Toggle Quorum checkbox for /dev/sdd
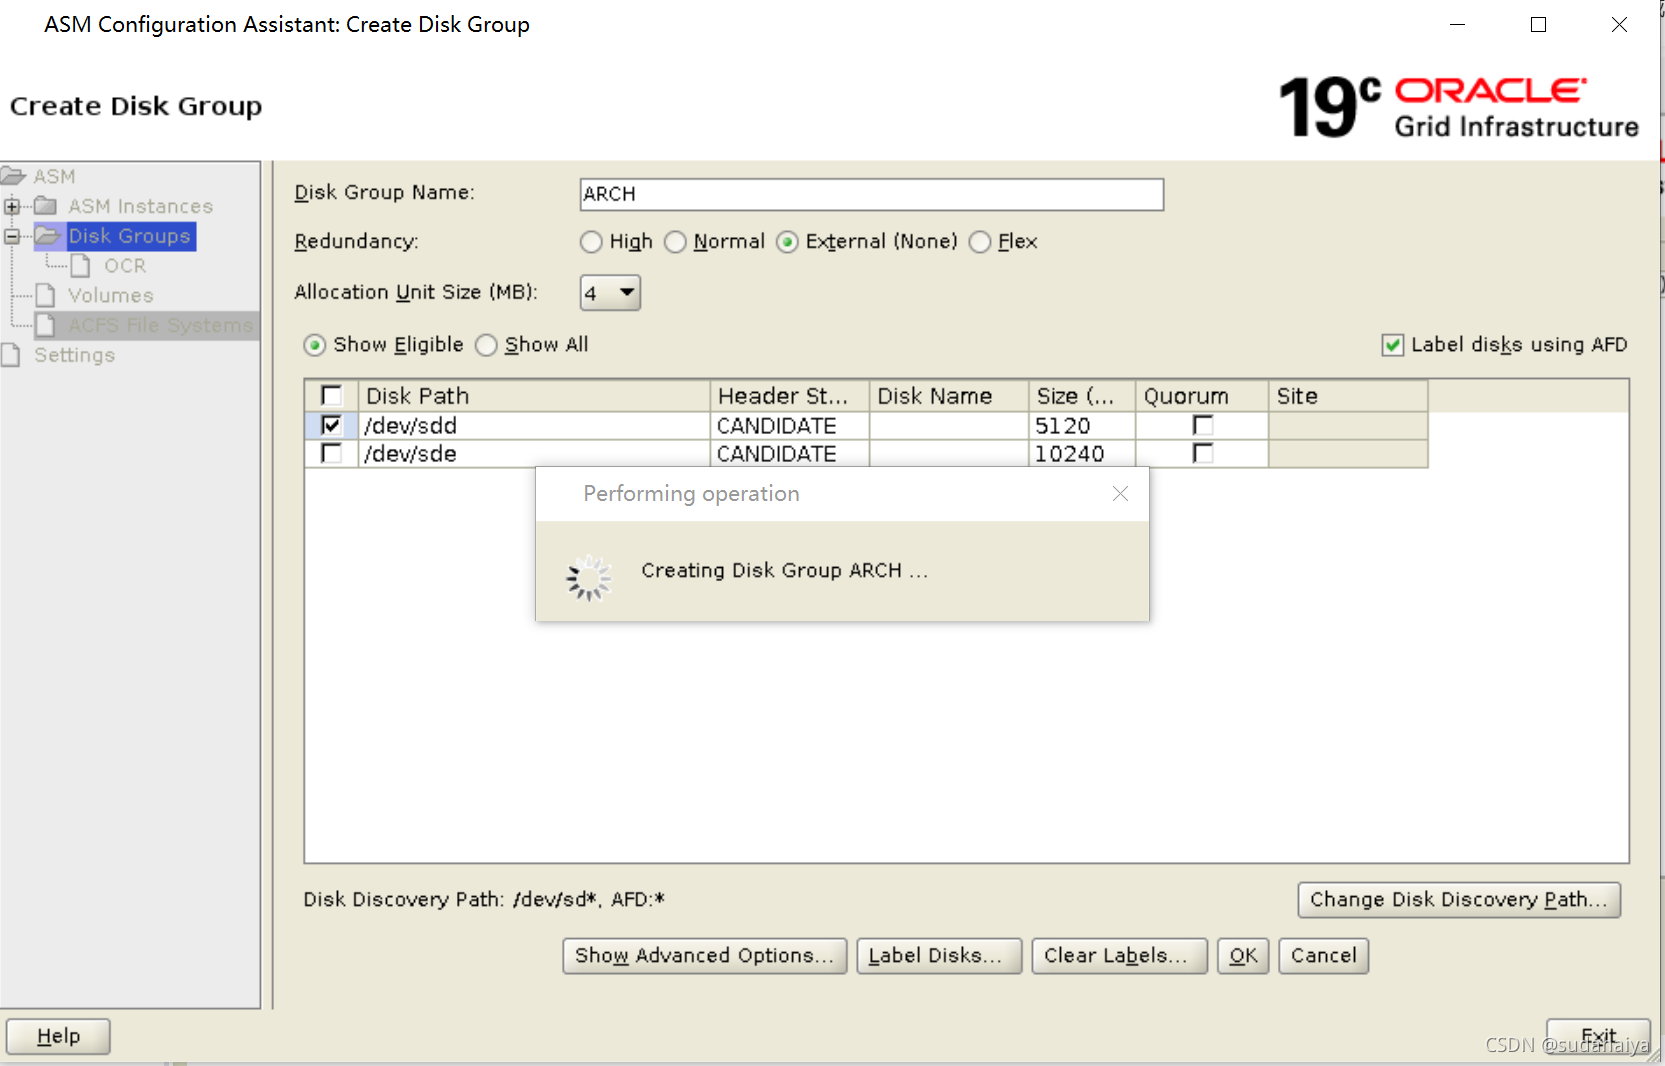Screen dimensions: 1665x1066 coord(1203,425)
